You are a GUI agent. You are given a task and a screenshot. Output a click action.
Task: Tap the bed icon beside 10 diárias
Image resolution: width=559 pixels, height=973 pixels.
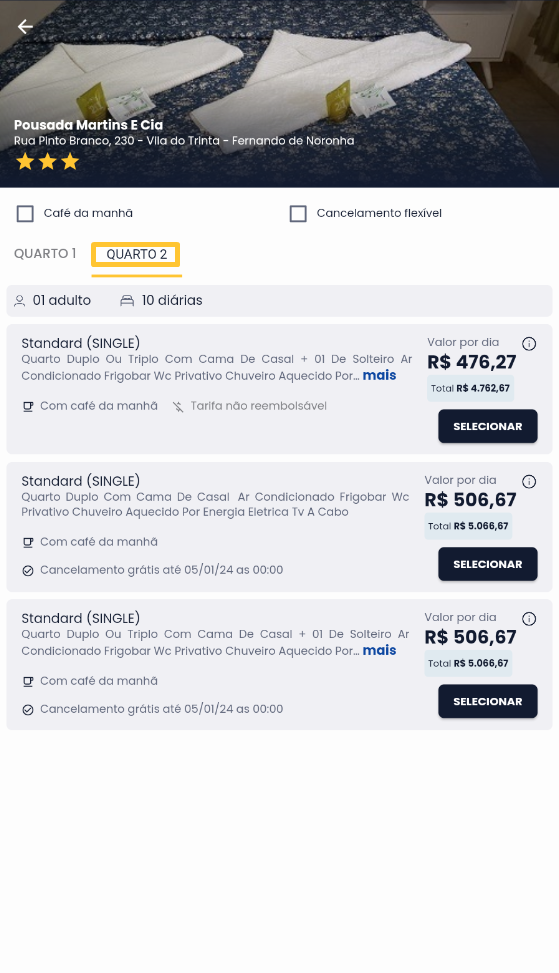(x=127, y=301)
